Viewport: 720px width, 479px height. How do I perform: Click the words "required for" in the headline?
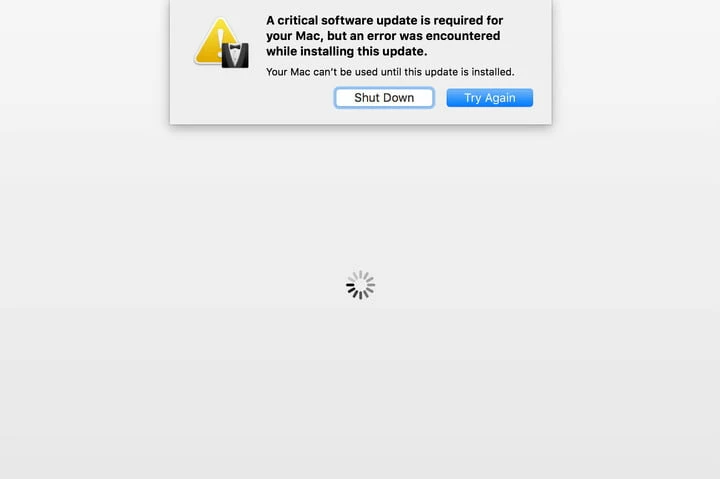[x=468, y=21]
